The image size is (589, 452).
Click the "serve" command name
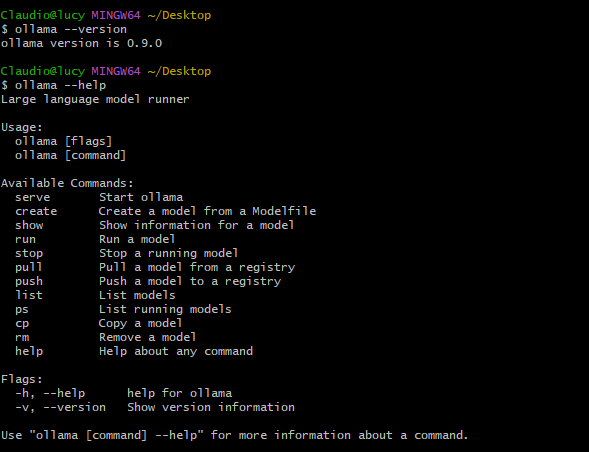[33, 197]
